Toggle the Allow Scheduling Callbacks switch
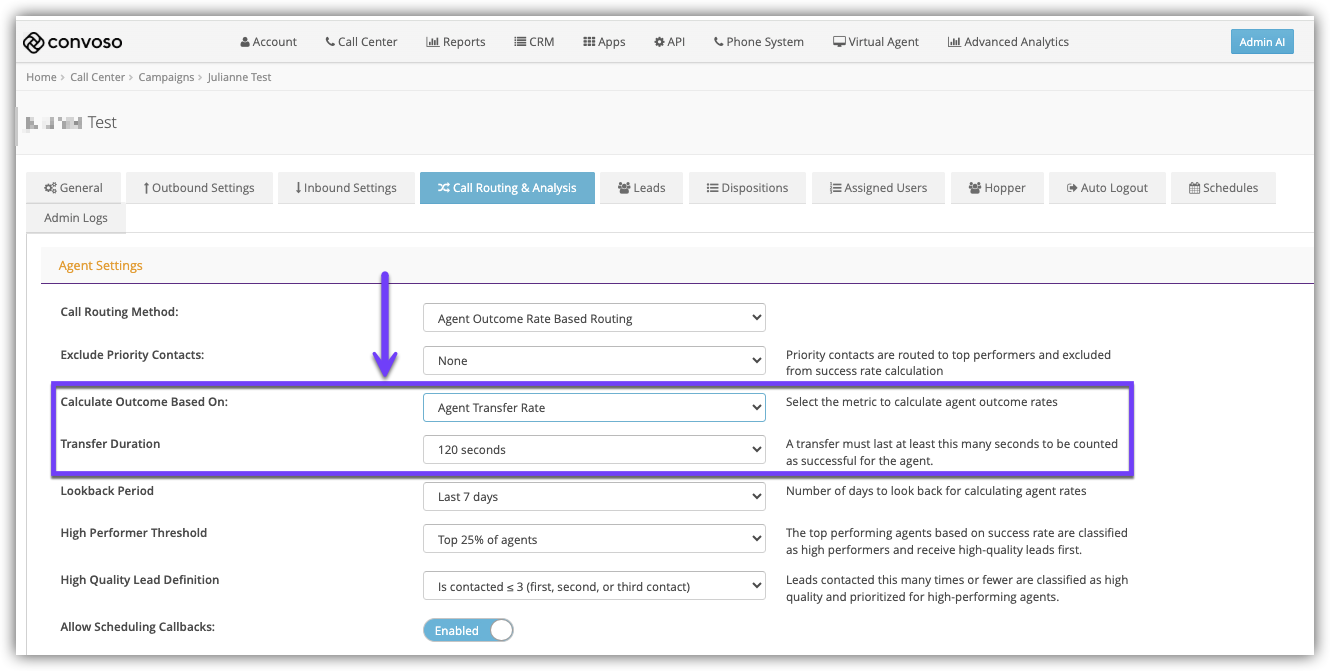Image resolution: width=1330 pixels, height=671 pixels. click(x=468, y=631)
